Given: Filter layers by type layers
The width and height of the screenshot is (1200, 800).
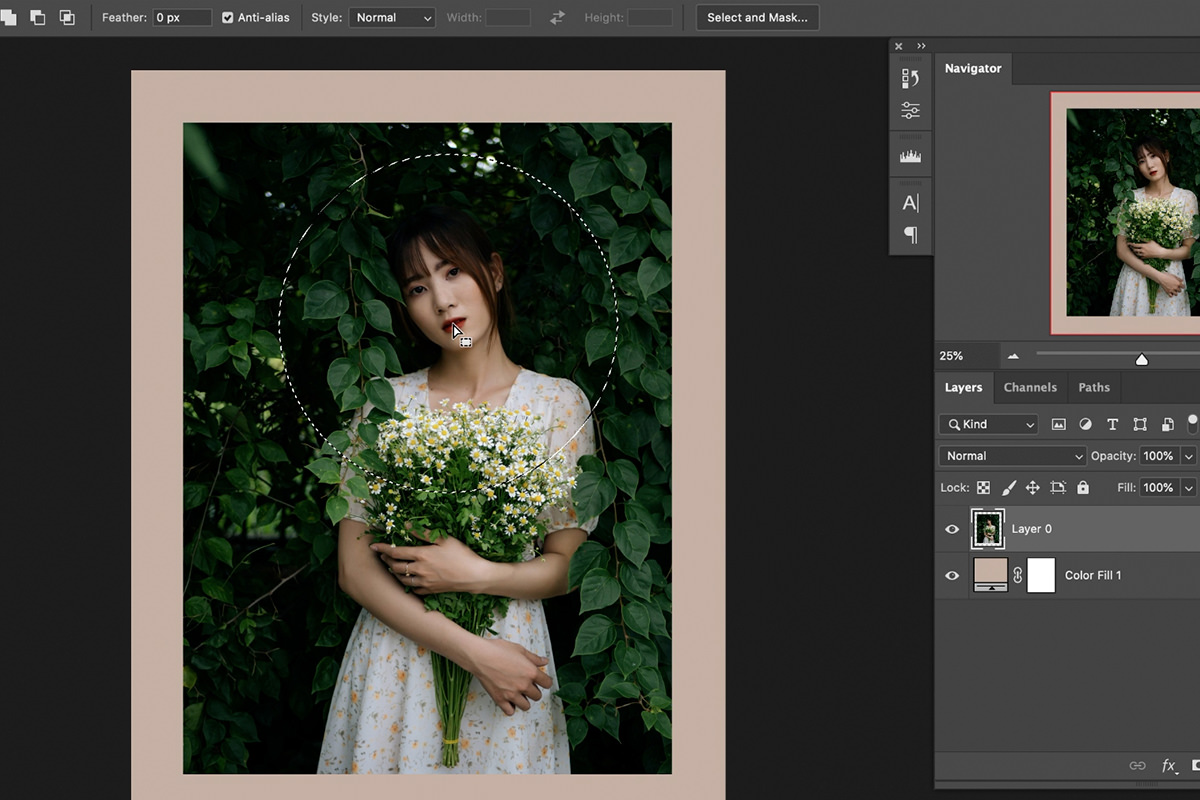Looking at the screenshot, I should click(x=1112, y=425).
